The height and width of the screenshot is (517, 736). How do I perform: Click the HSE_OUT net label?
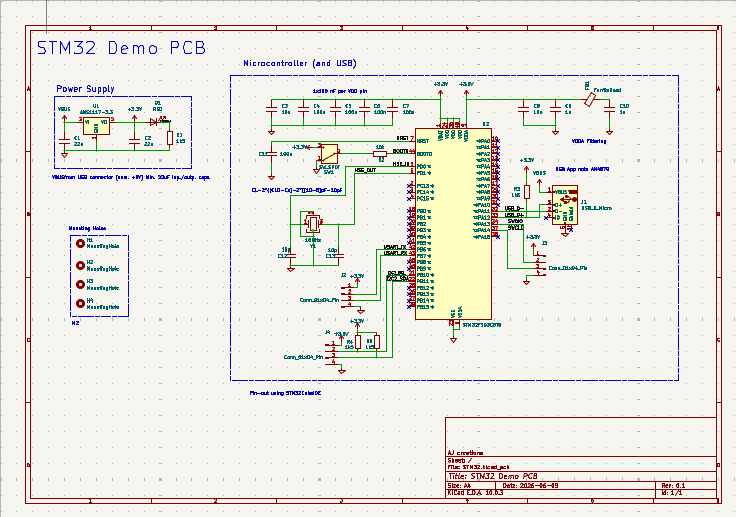[365, 170]
